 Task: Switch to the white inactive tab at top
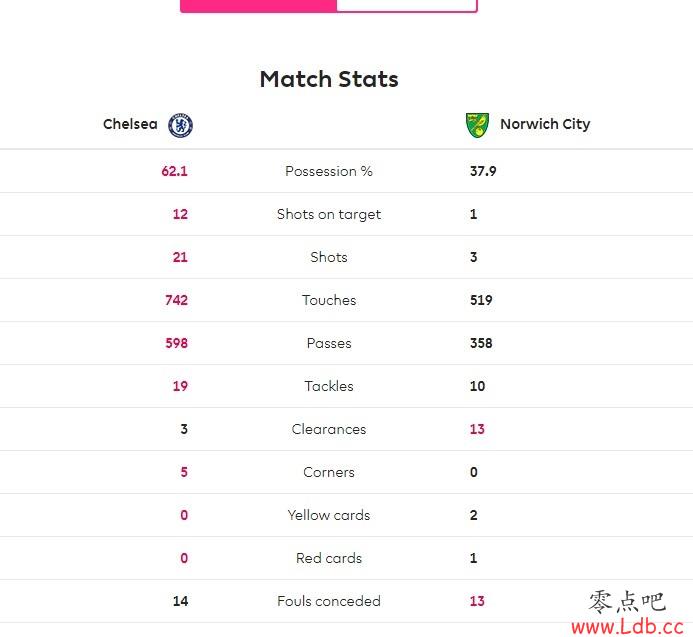coord(407,6)
